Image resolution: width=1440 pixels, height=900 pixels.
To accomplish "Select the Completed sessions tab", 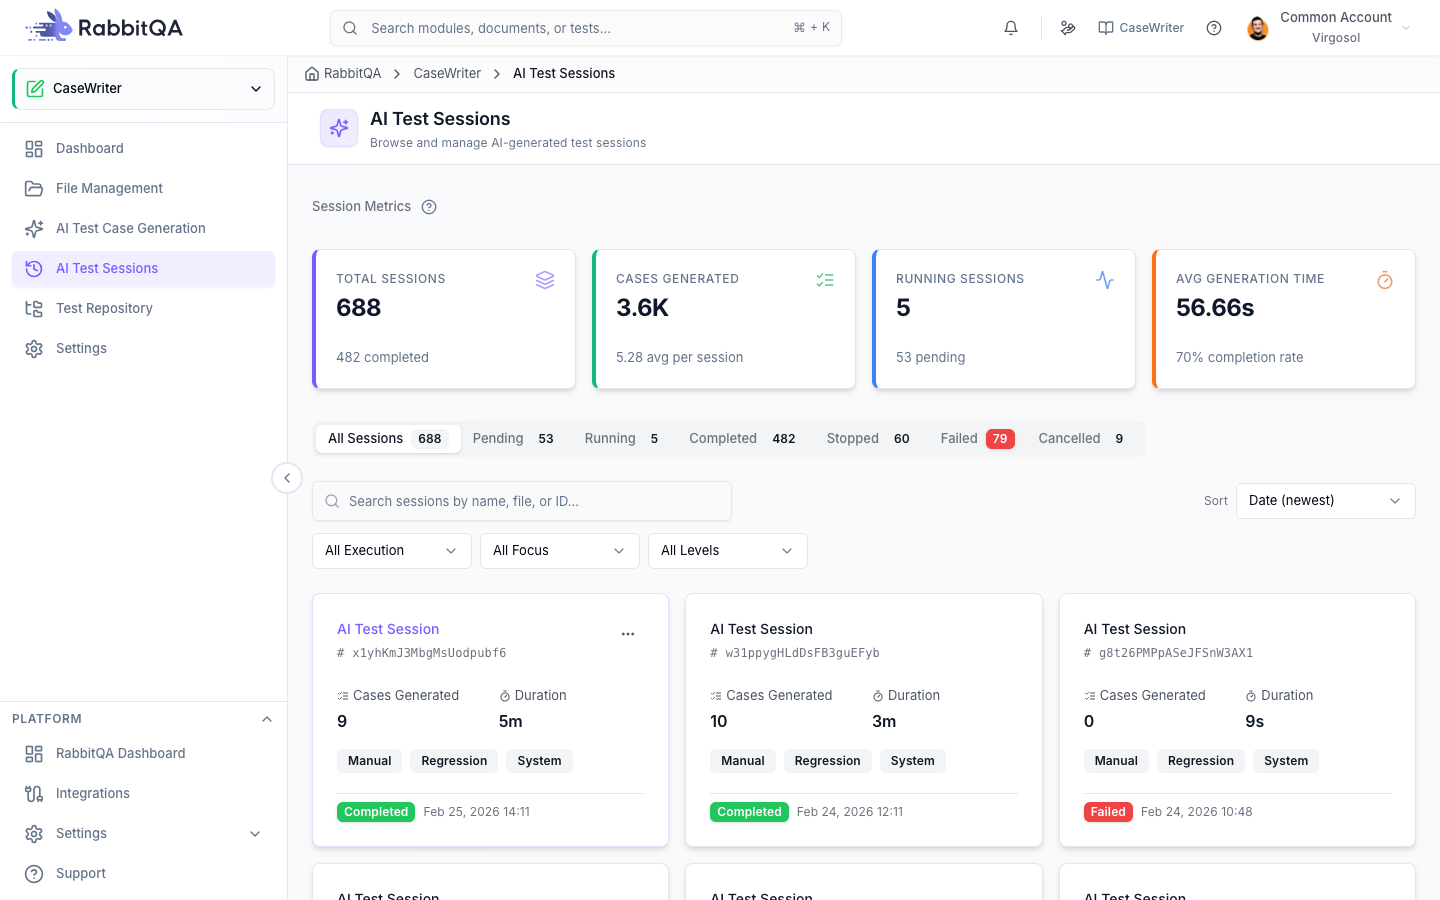I will pos(742,439).
